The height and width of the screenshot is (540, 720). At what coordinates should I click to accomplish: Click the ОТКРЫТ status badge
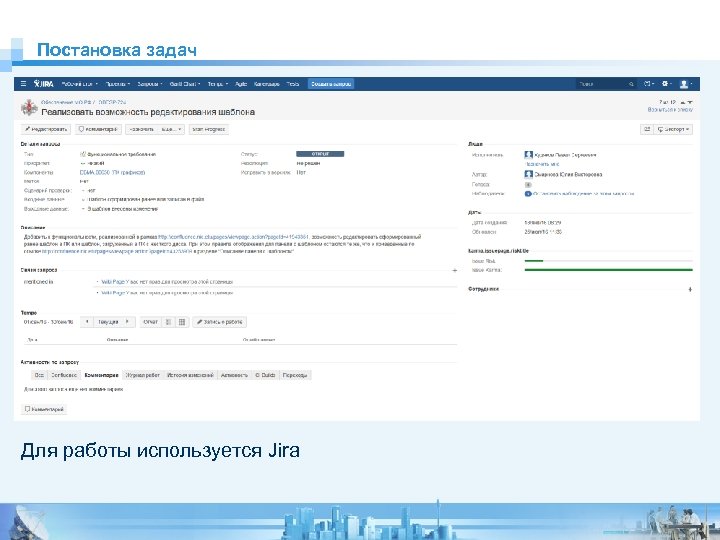tap(320, 154)
